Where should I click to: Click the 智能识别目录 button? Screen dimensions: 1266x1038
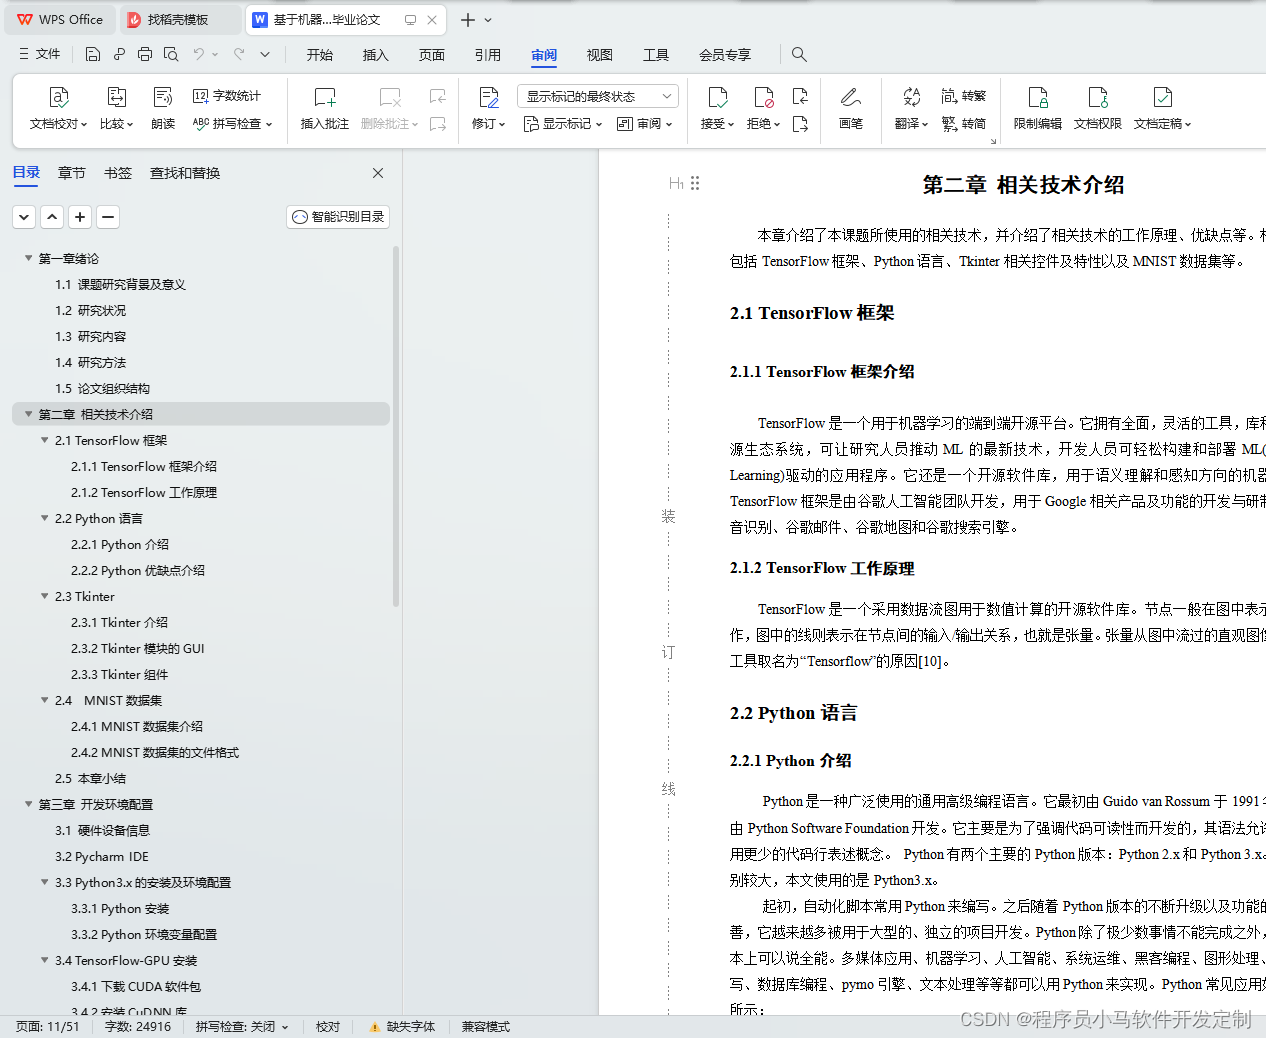pyautogui.click(x=338, y=216)
